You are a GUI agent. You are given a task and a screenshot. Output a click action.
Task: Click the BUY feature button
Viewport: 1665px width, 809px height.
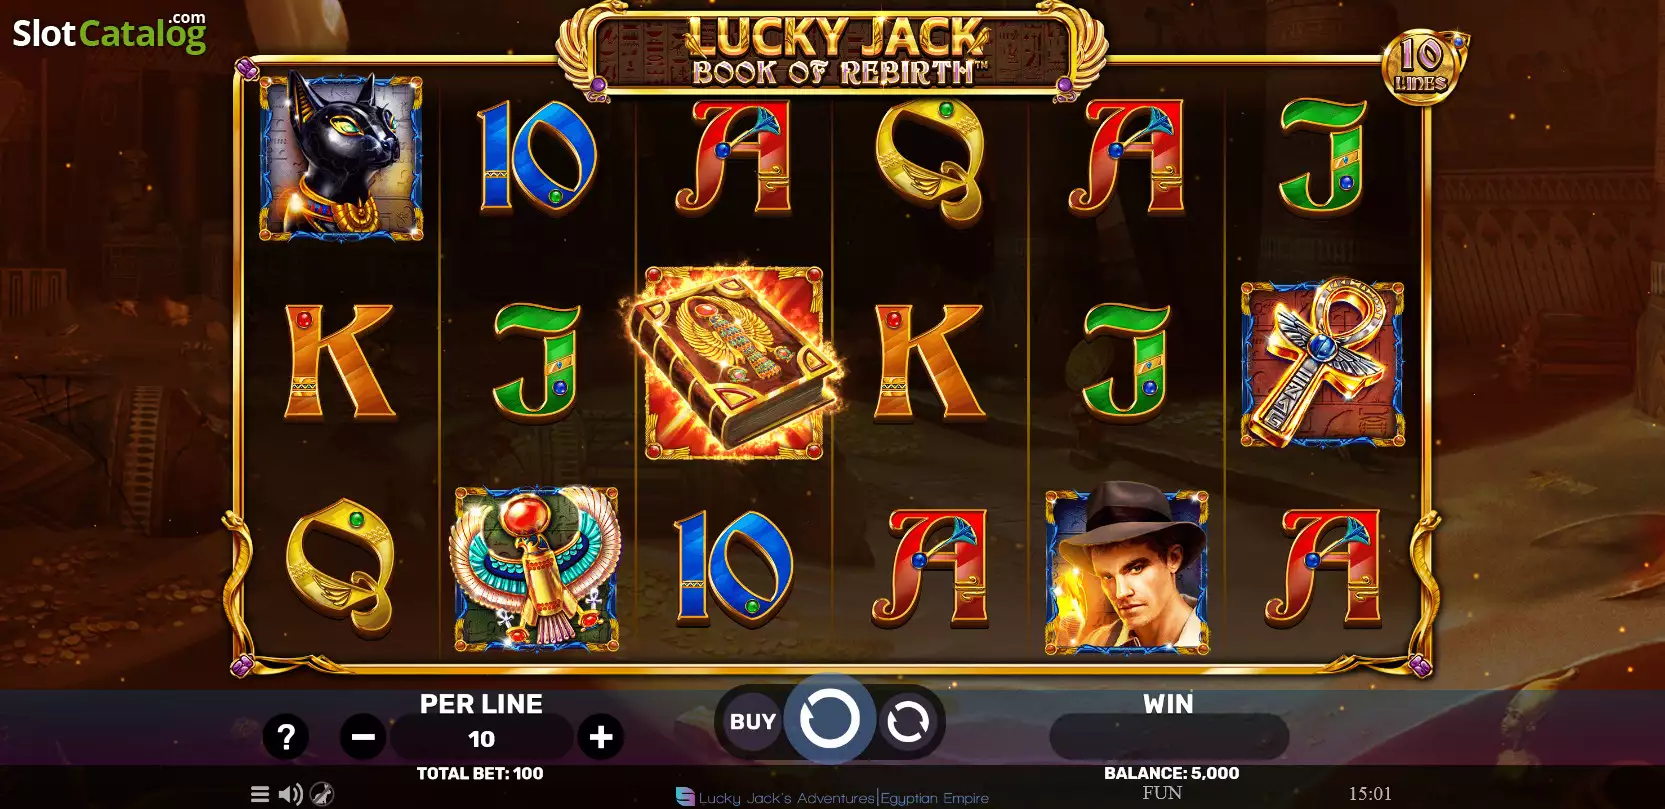[x=753, y=721]
